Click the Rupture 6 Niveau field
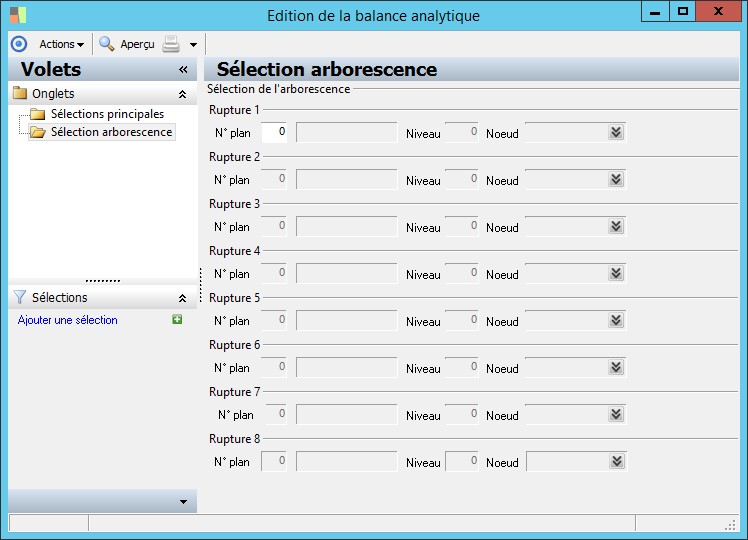Image resolution: width=748 pixels, height=540 pixels. tap(462, 367)
